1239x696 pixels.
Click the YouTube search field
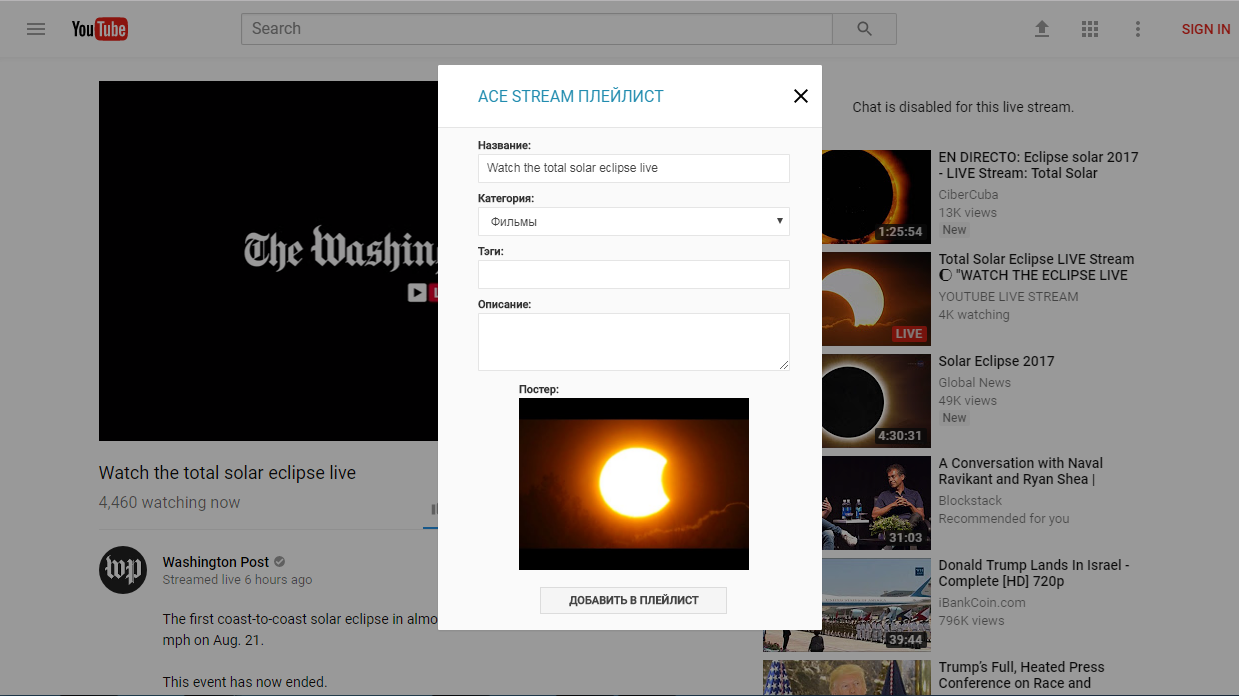point(537,29)
